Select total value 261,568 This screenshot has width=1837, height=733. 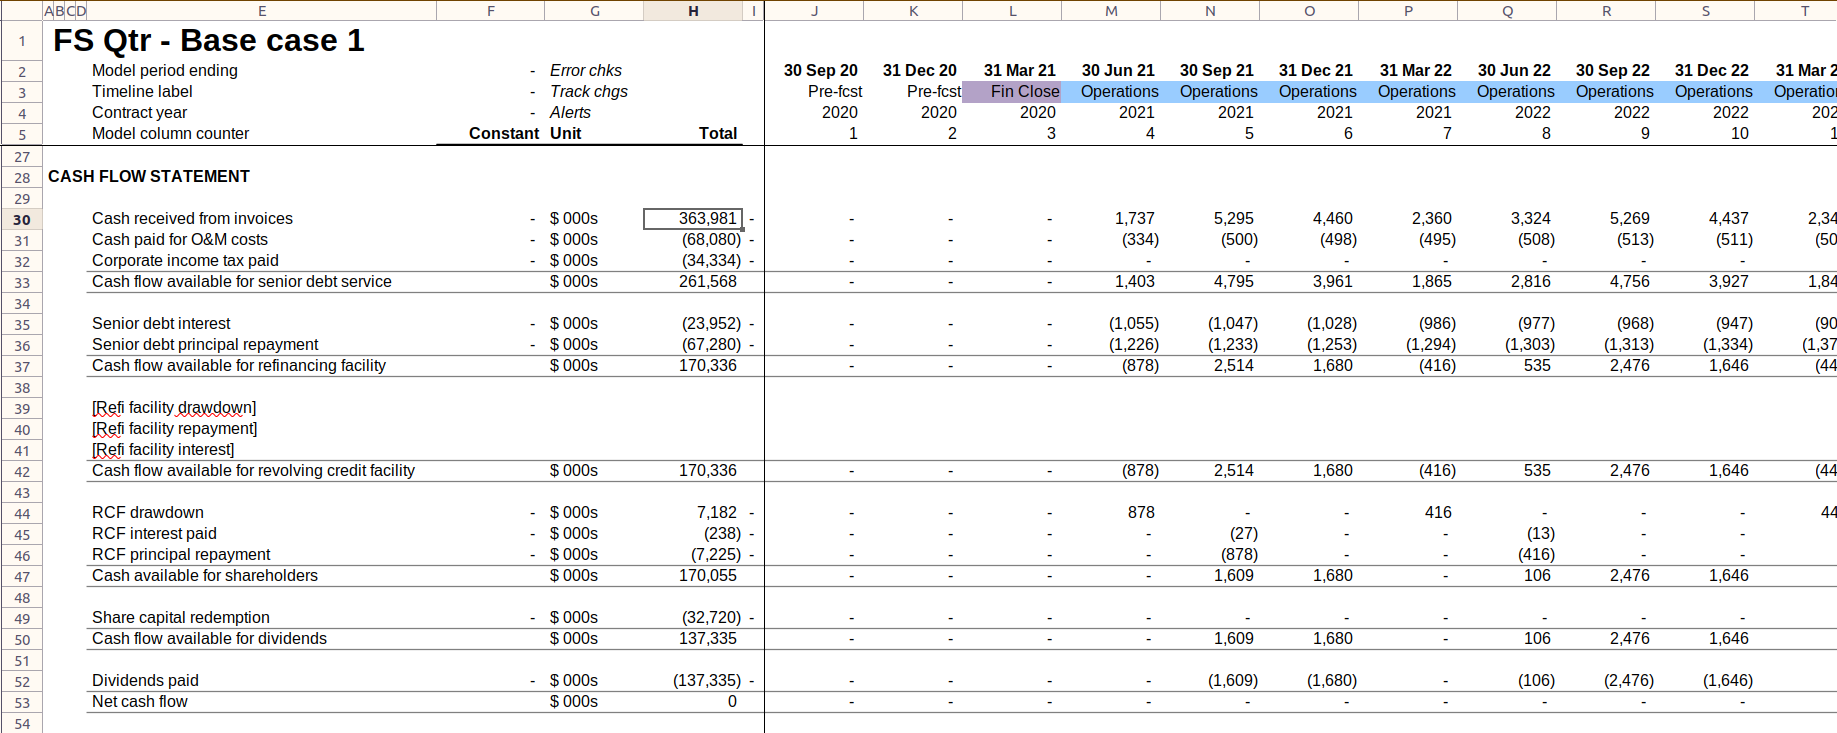(x=708, y=282)
